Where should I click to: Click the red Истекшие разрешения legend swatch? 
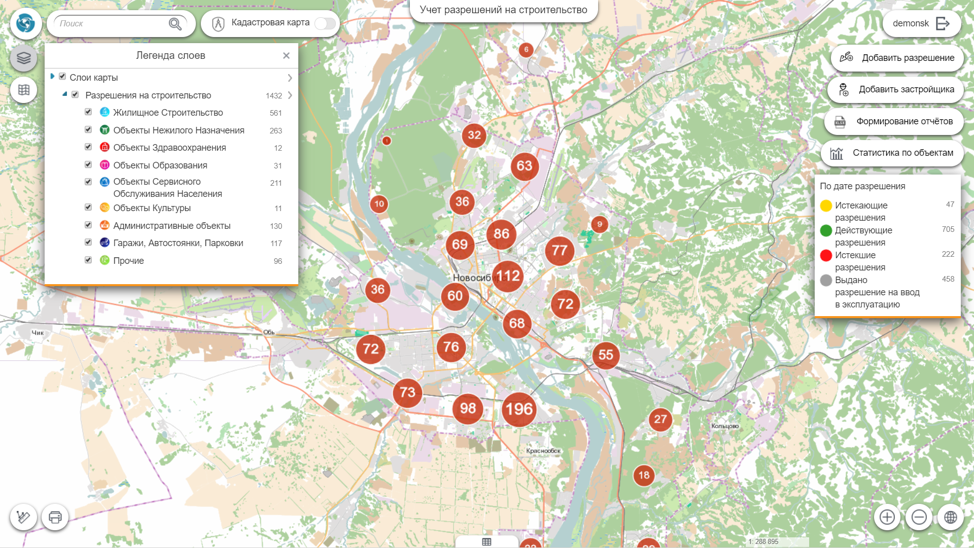click(x=826, y=256)
